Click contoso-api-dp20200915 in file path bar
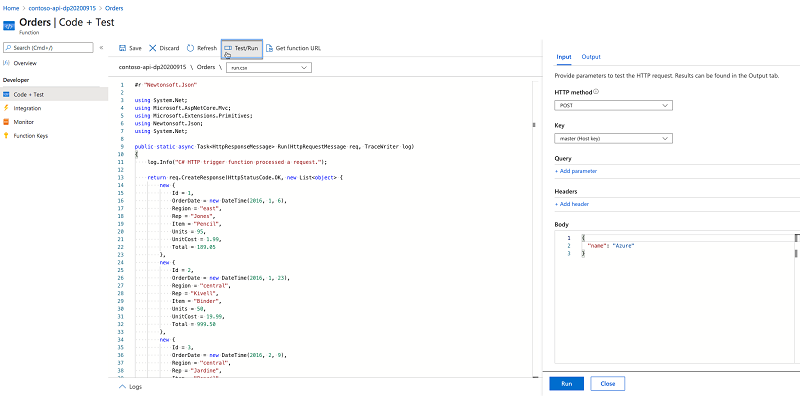The image size is (800, 396). click(x=152, y=67)
